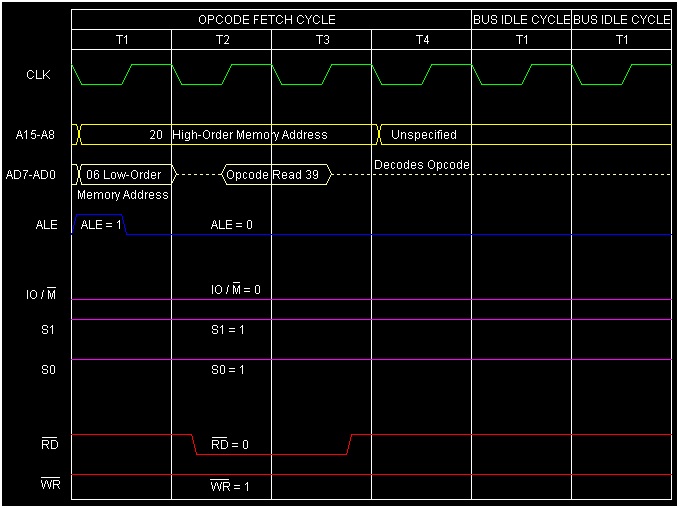Click the 'WR = 1' annotation
Screen dimensions: 679x508
point(230,486)
